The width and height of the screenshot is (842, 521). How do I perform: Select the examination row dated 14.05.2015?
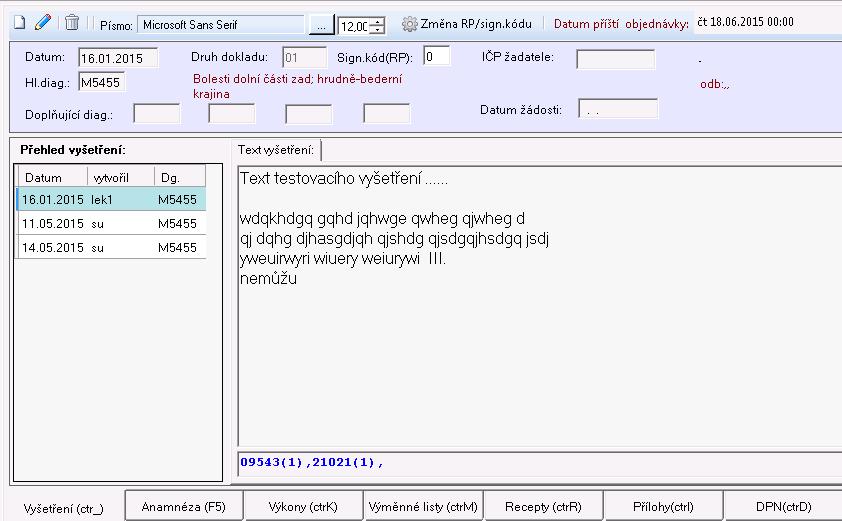tap(111, 248)
